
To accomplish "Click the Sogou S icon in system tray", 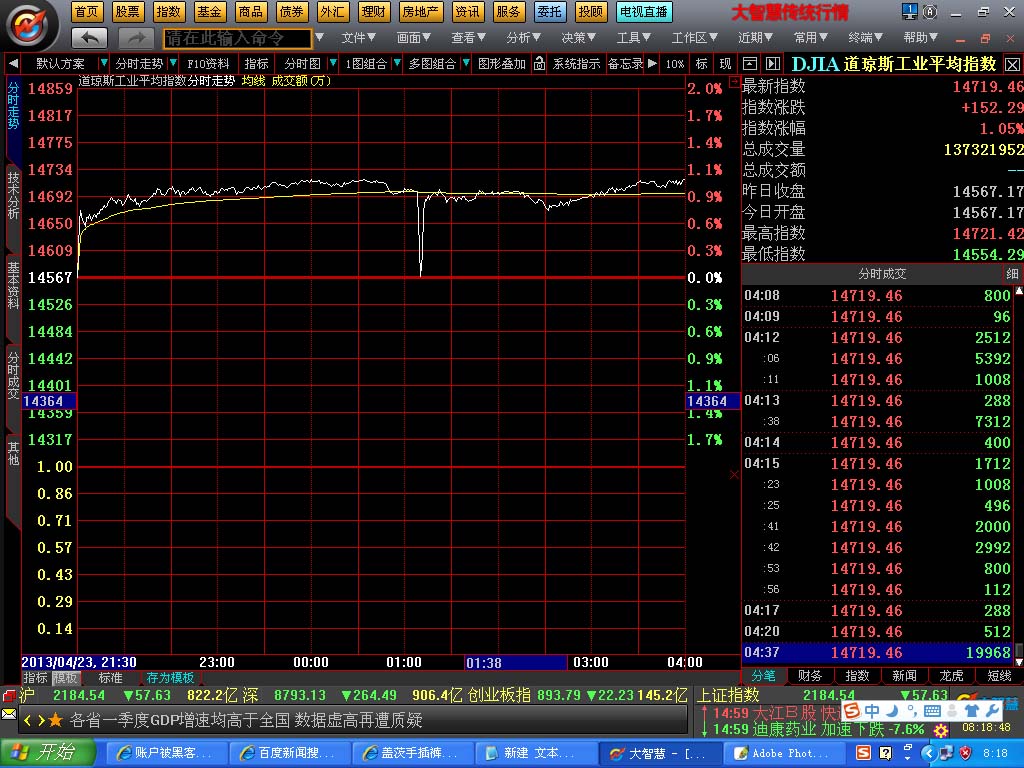I will [863, 753].
